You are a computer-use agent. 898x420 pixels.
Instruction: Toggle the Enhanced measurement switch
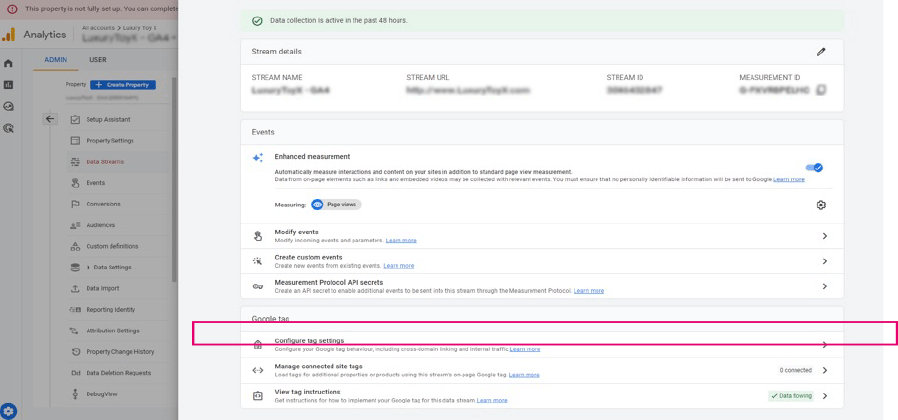(814, 168)
